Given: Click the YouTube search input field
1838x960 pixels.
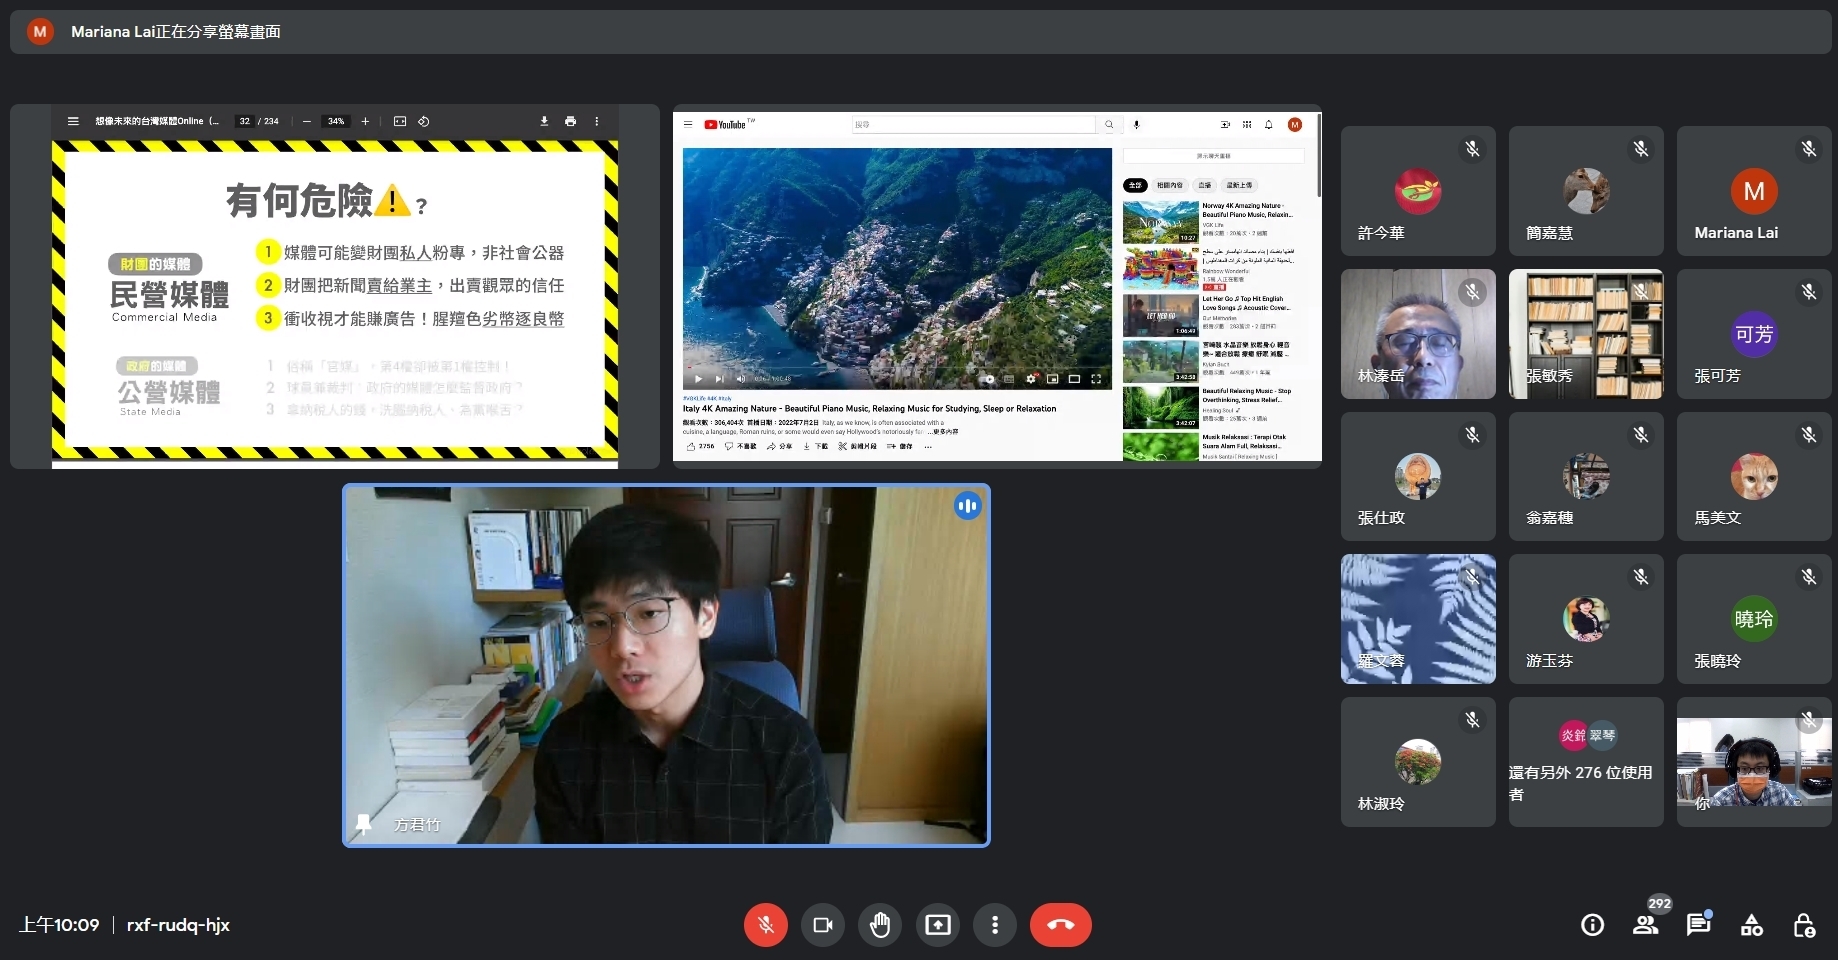Looking at the screenshot, I should click(x=973, y=125).
